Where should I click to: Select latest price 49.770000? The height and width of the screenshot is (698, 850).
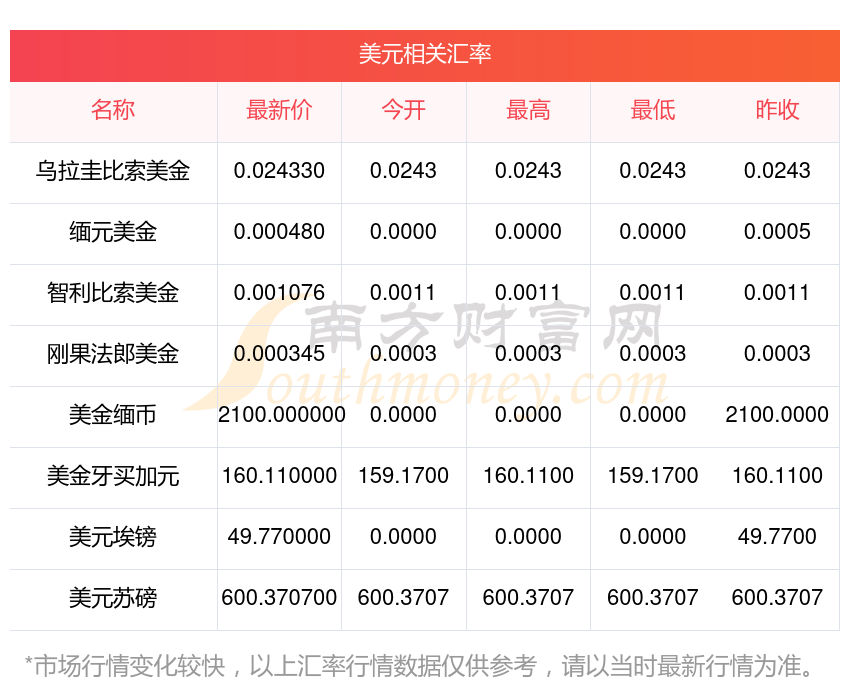[279, 537]
